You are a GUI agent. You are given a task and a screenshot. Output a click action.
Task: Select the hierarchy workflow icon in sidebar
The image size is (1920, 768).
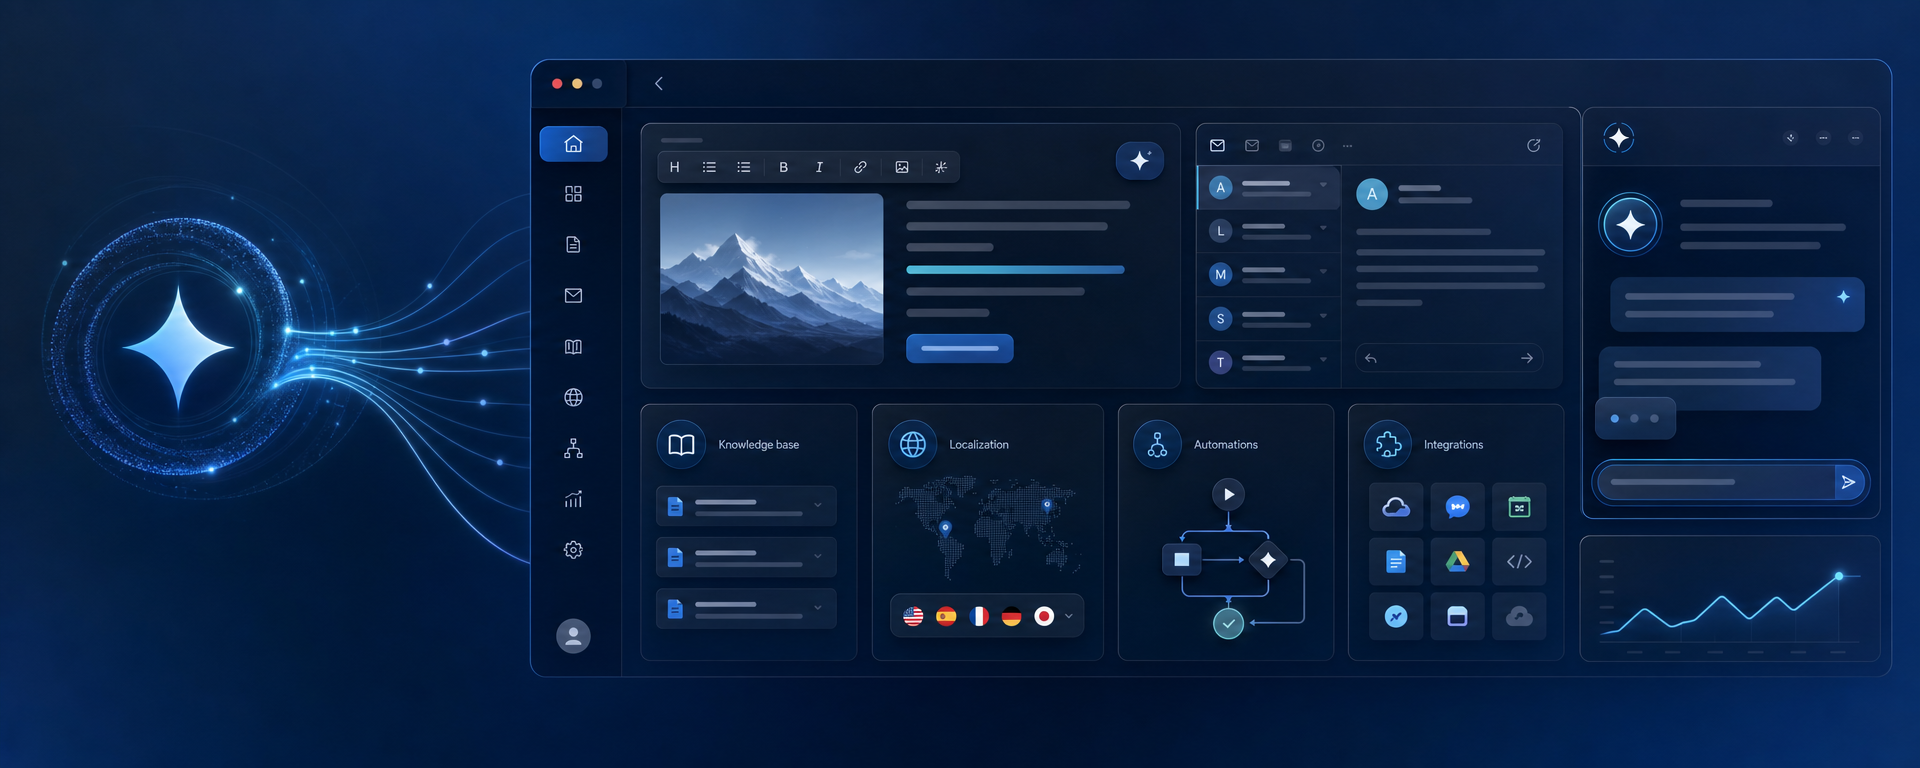573,449
